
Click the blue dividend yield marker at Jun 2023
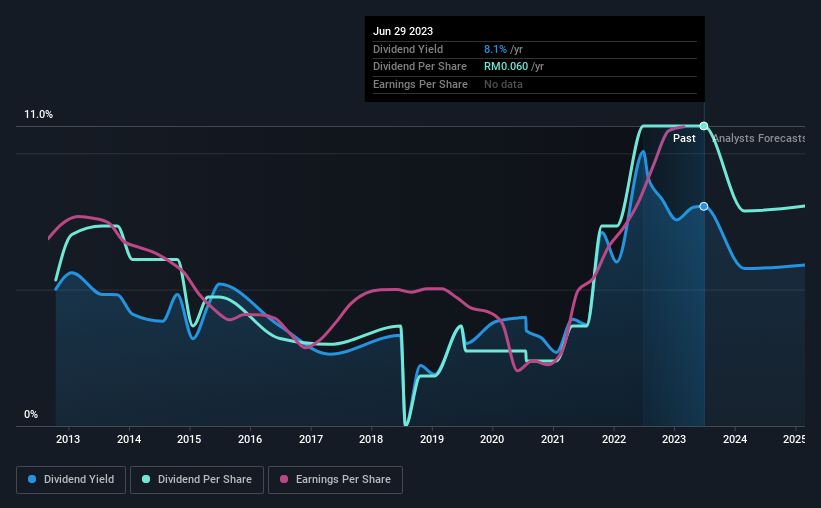click(704, 206)
